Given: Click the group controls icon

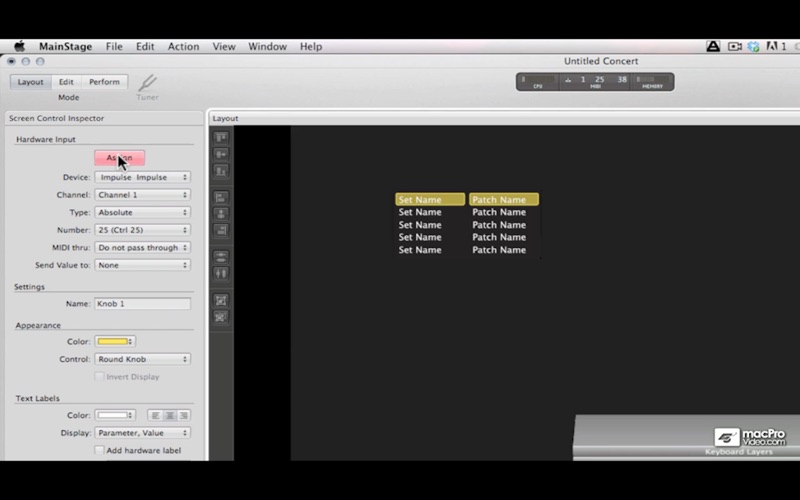Looking at the screenshot, I should point(221,300).
